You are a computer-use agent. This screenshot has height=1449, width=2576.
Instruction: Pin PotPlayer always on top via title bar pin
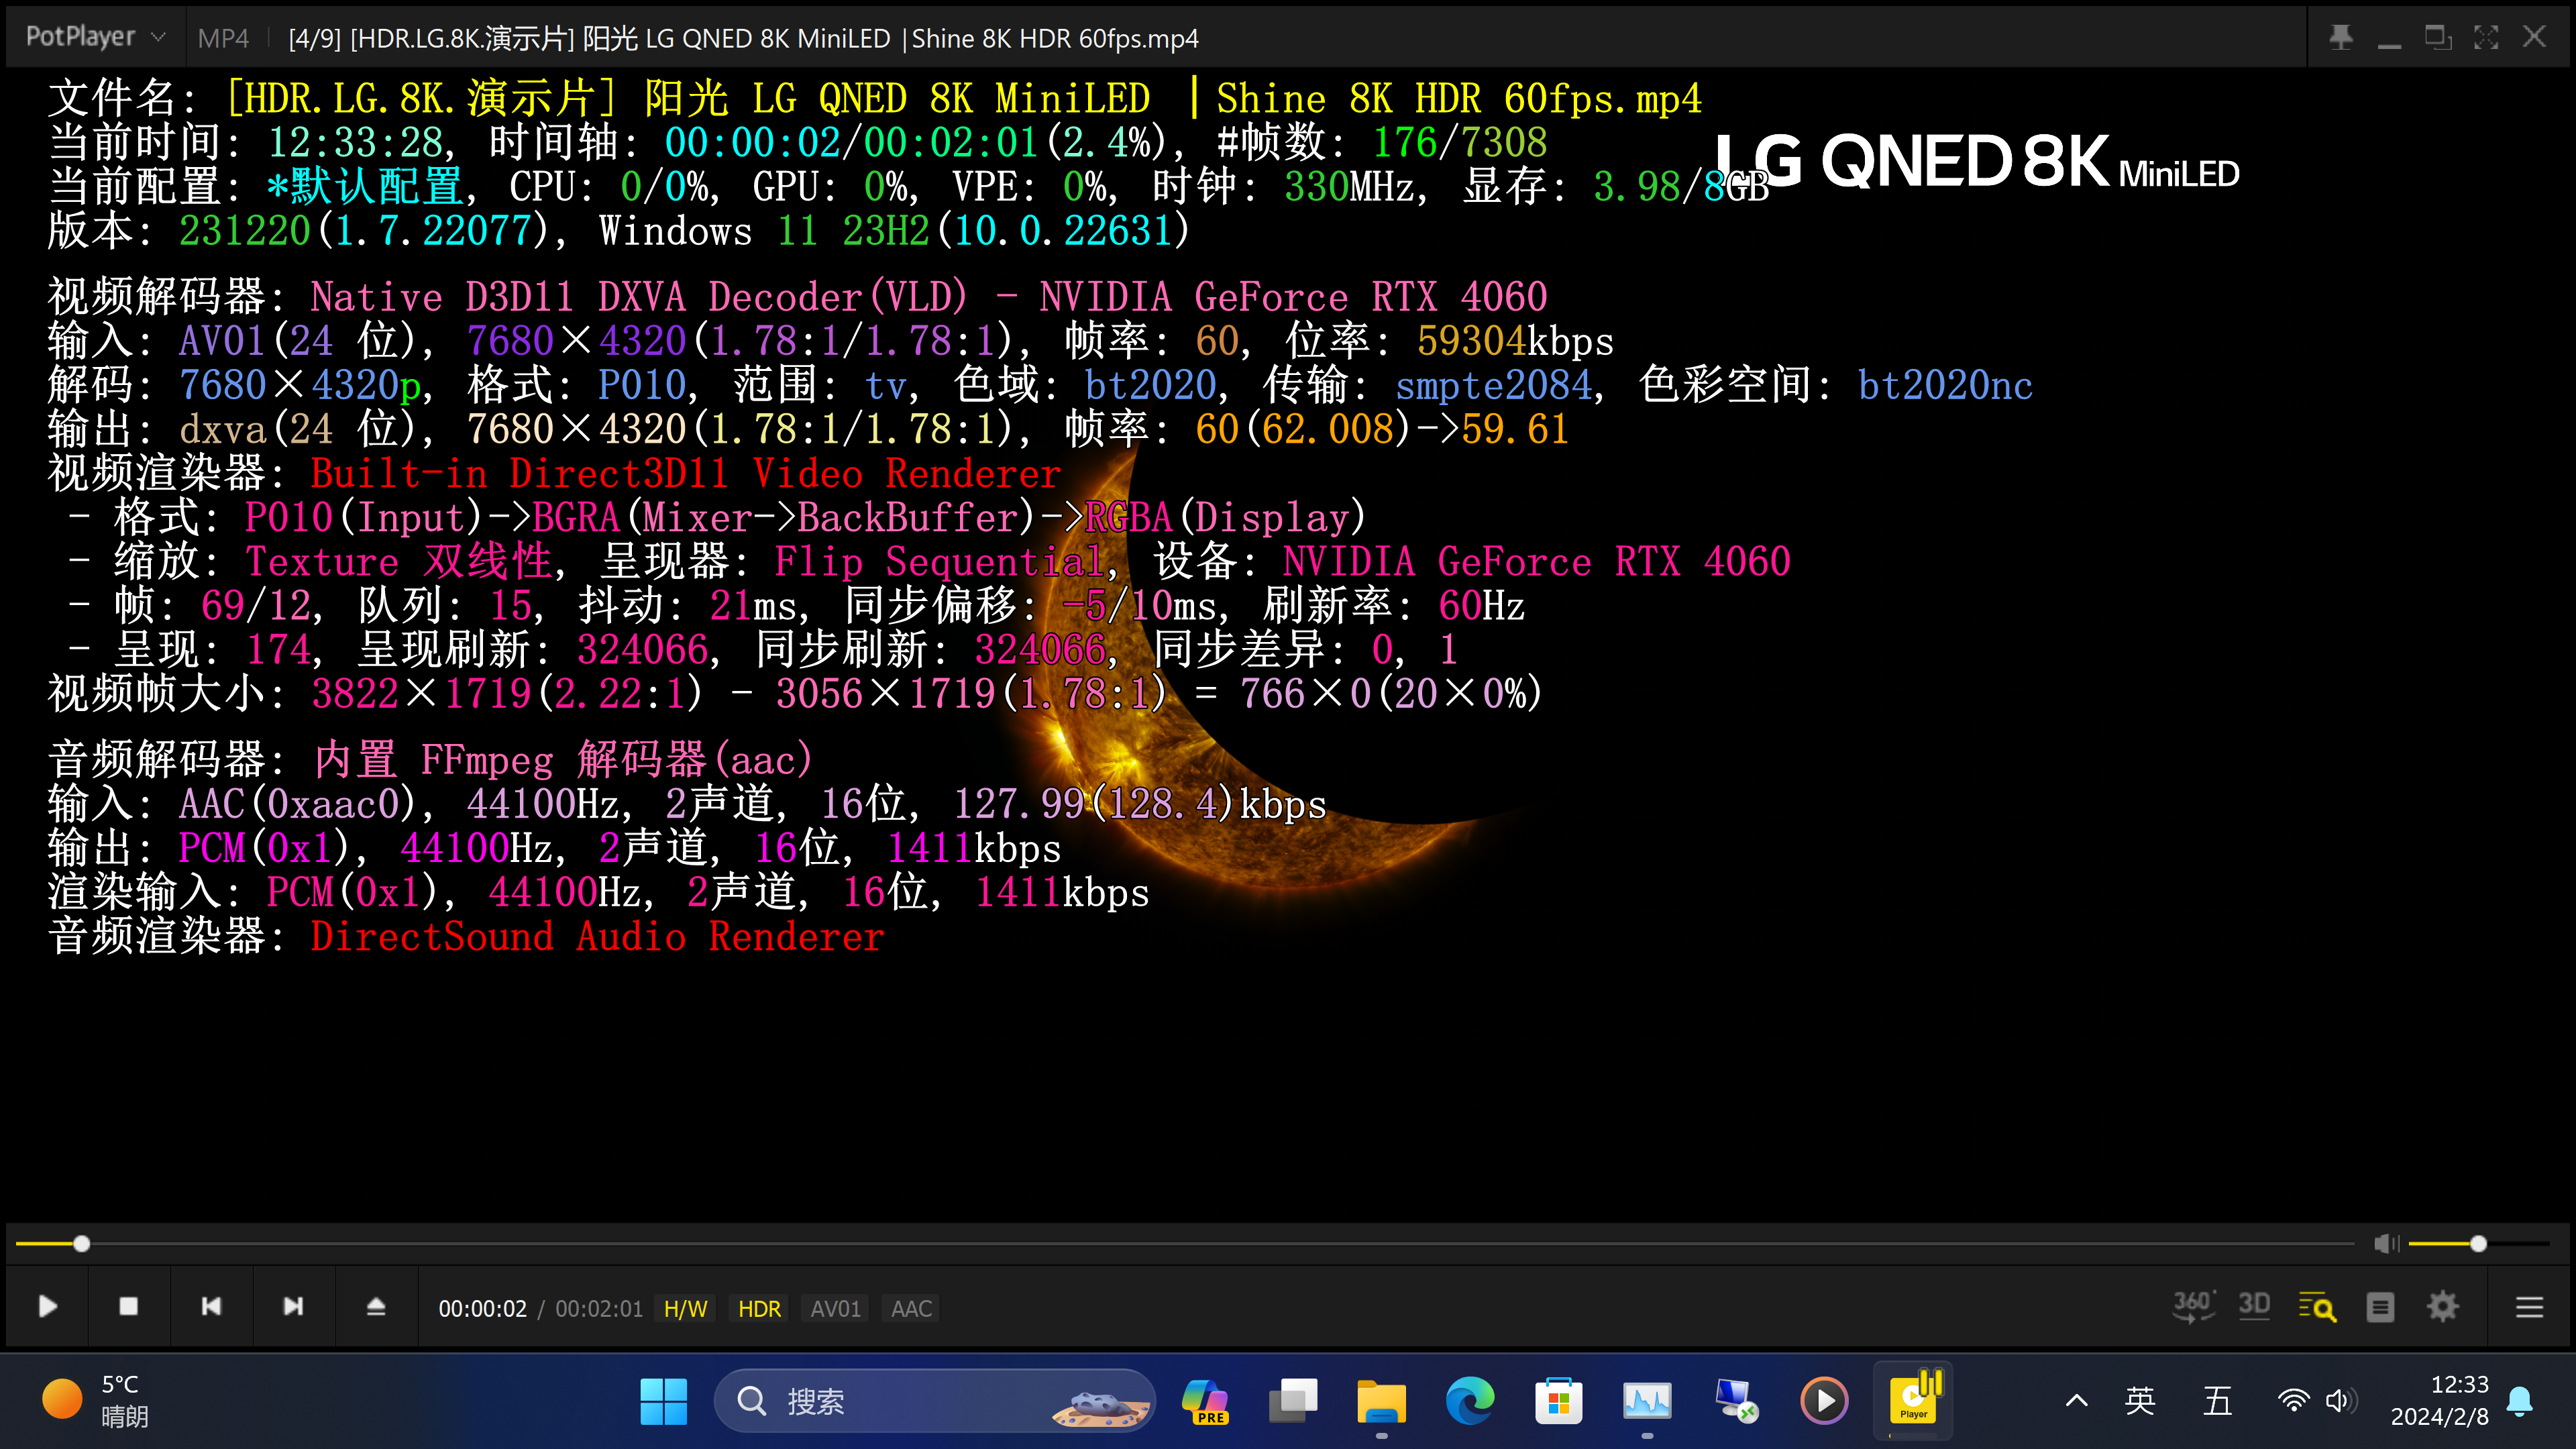[x=2341, y=36]
